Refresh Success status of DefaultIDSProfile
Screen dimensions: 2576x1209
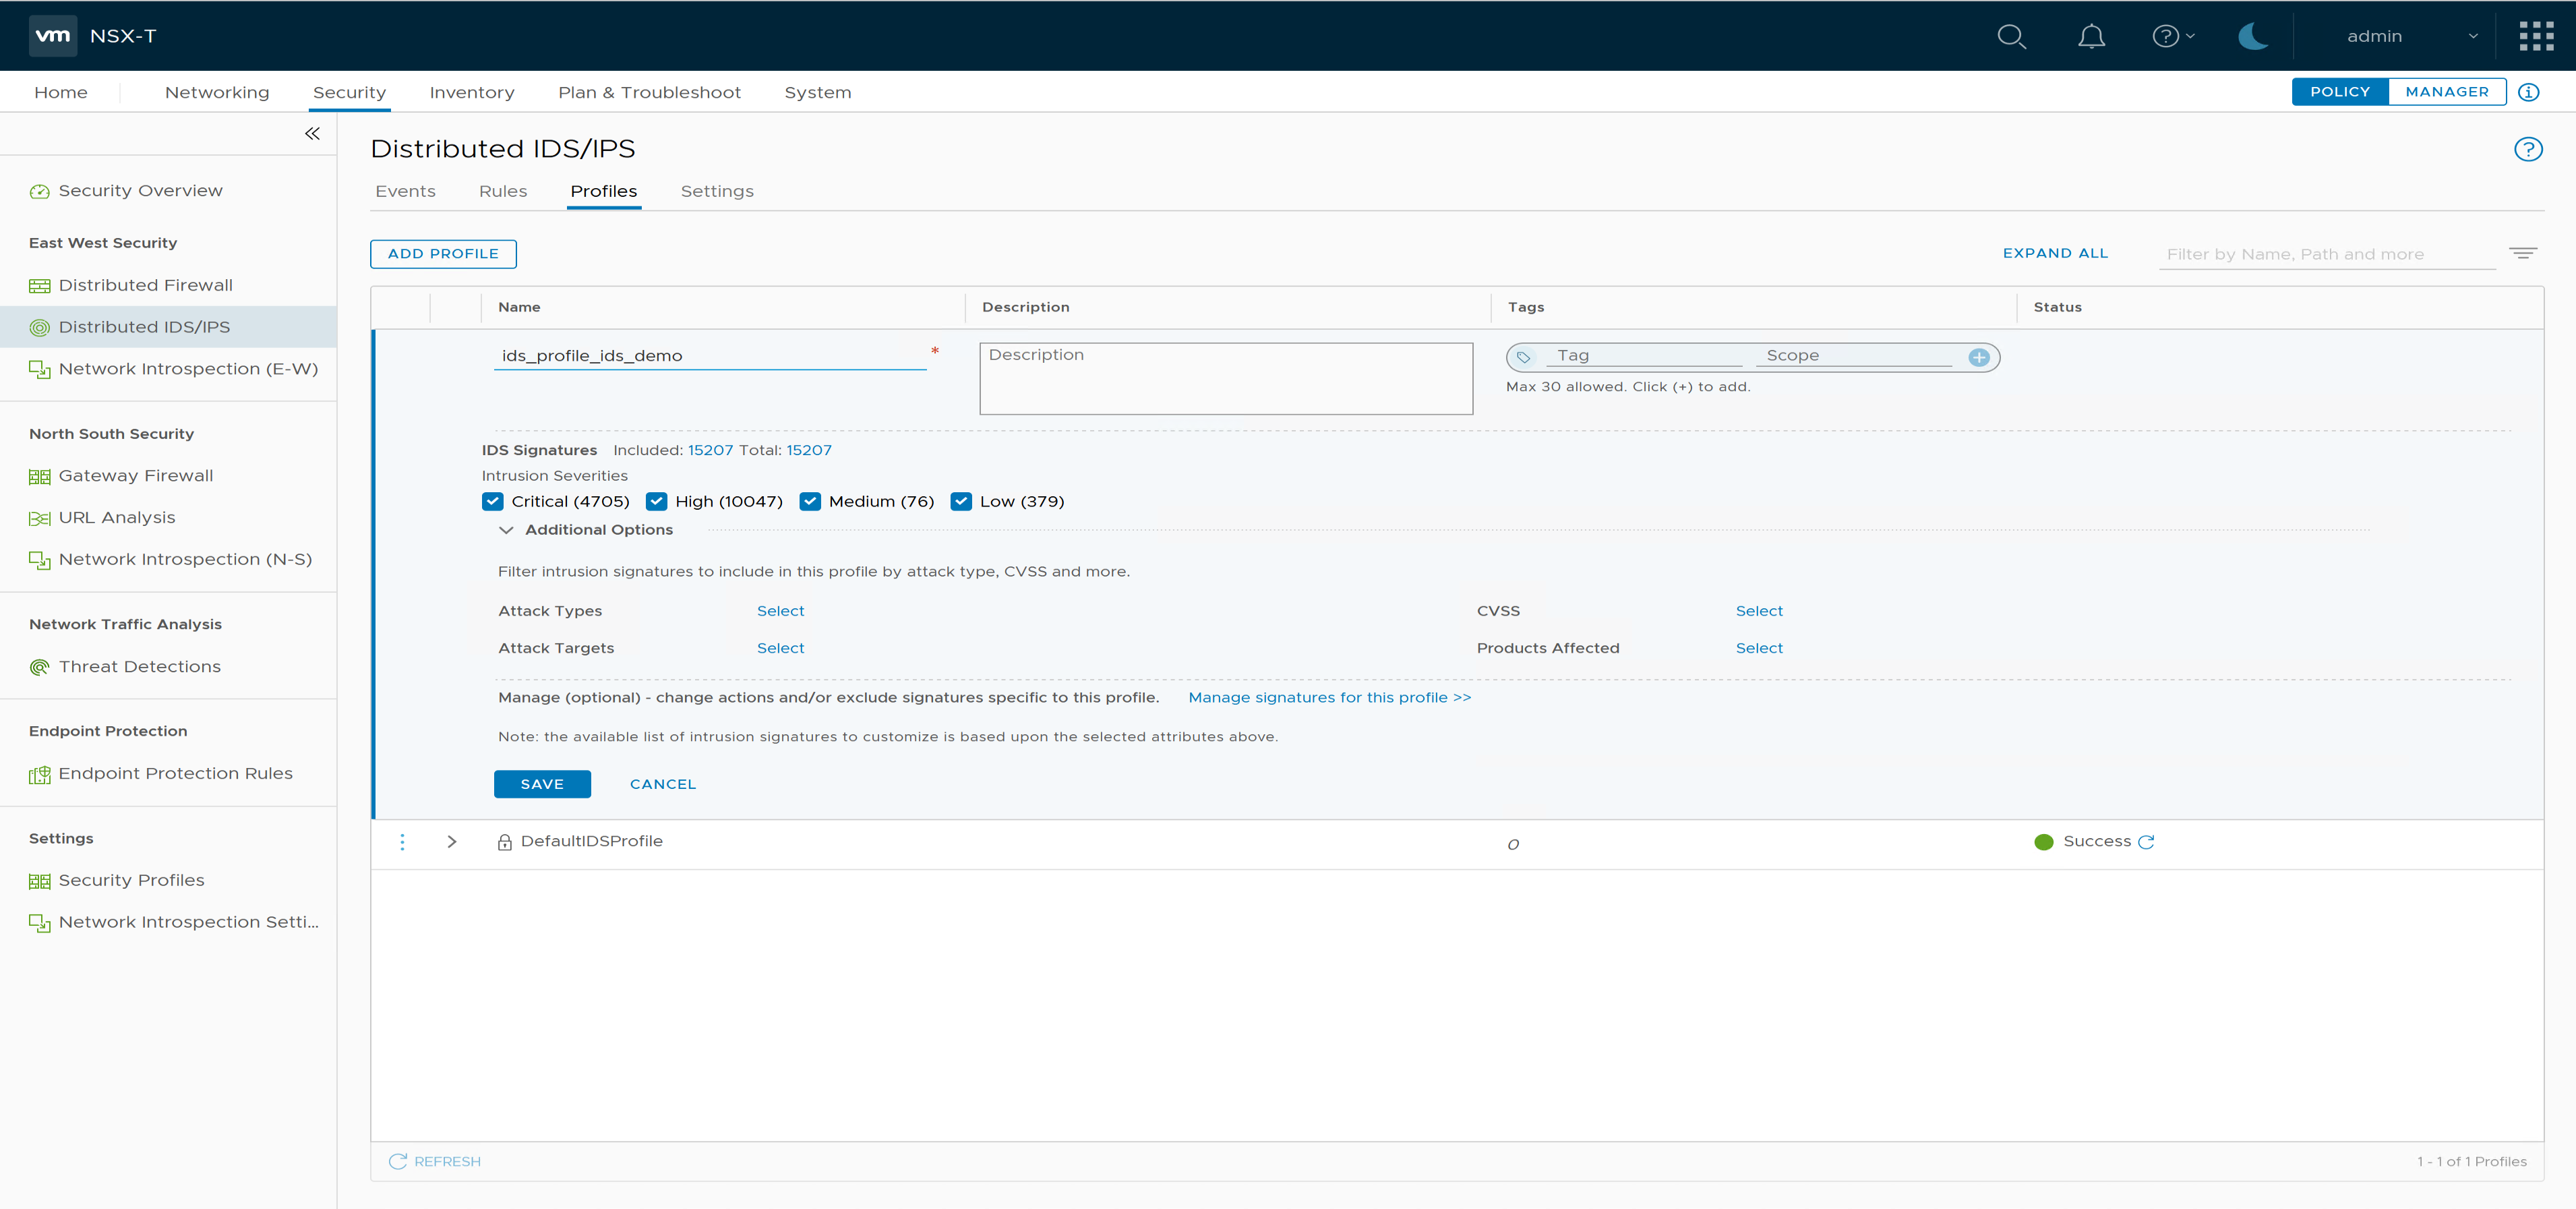2146,842
